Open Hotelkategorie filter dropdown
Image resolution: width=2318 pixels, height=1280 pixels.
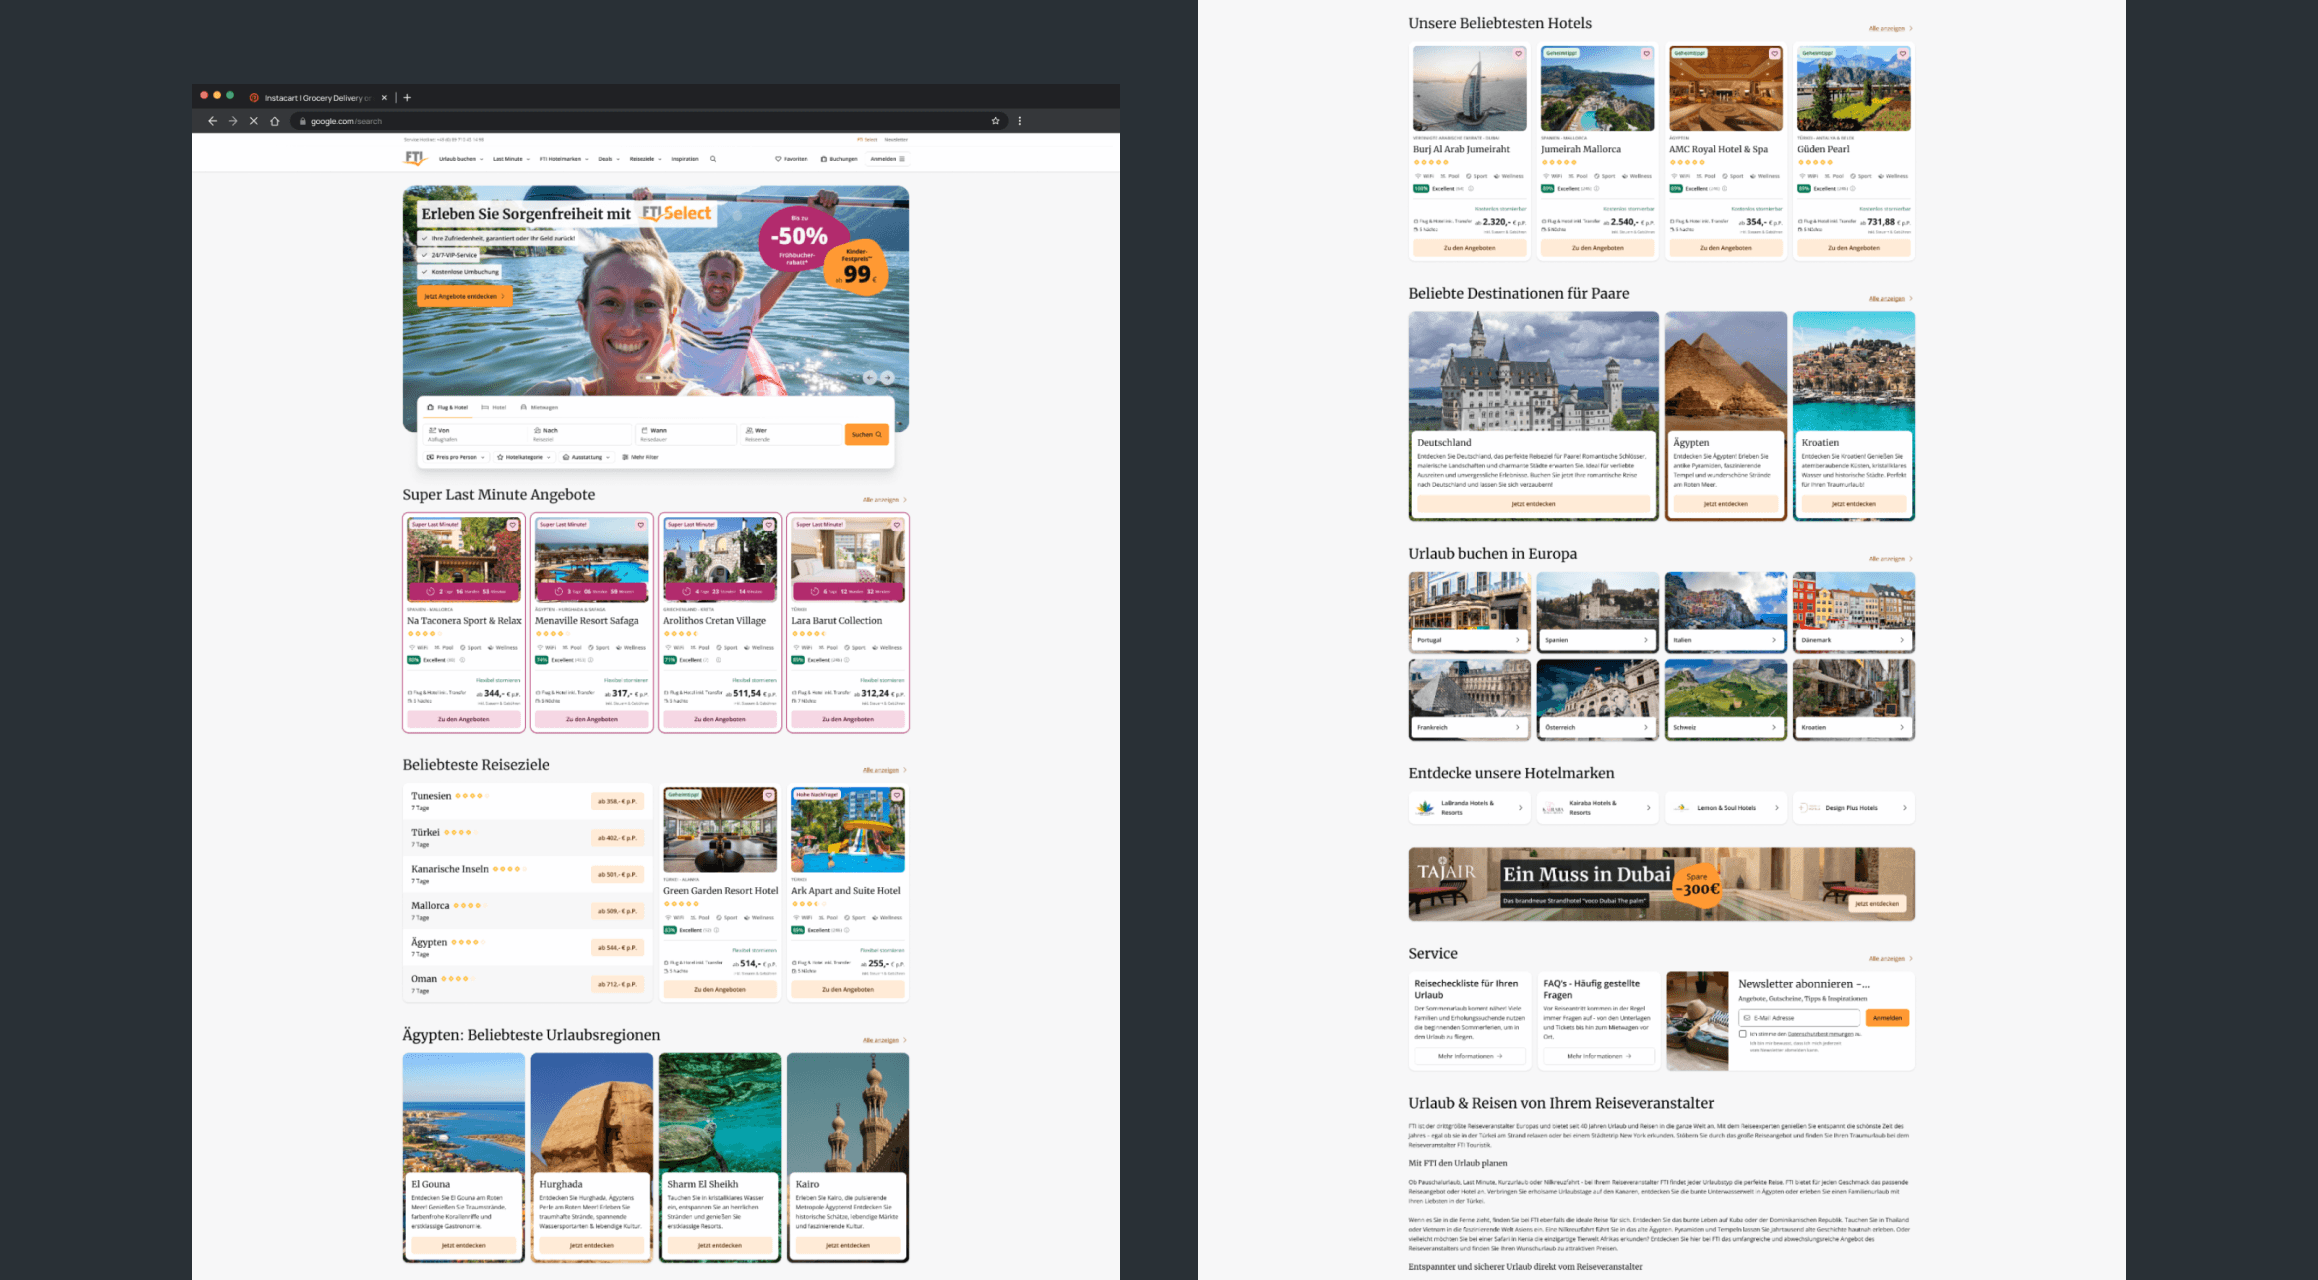tap(524, 457)
